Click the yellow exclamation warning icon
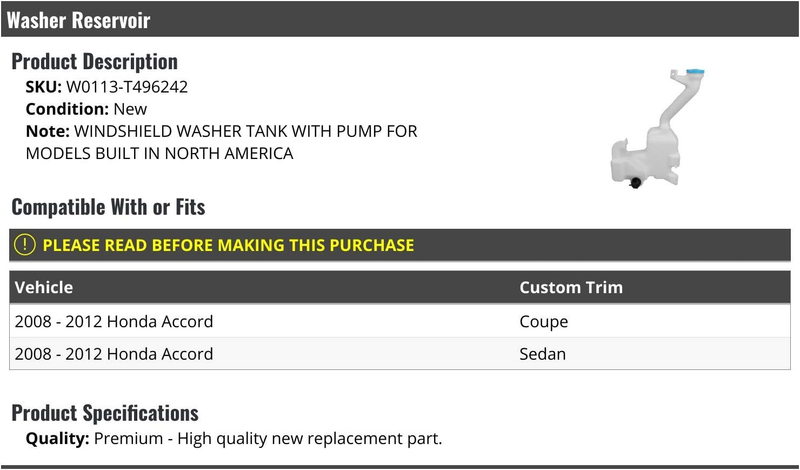Image resolution: width=800 pixels, height=470 pixels. click(24, 245)
